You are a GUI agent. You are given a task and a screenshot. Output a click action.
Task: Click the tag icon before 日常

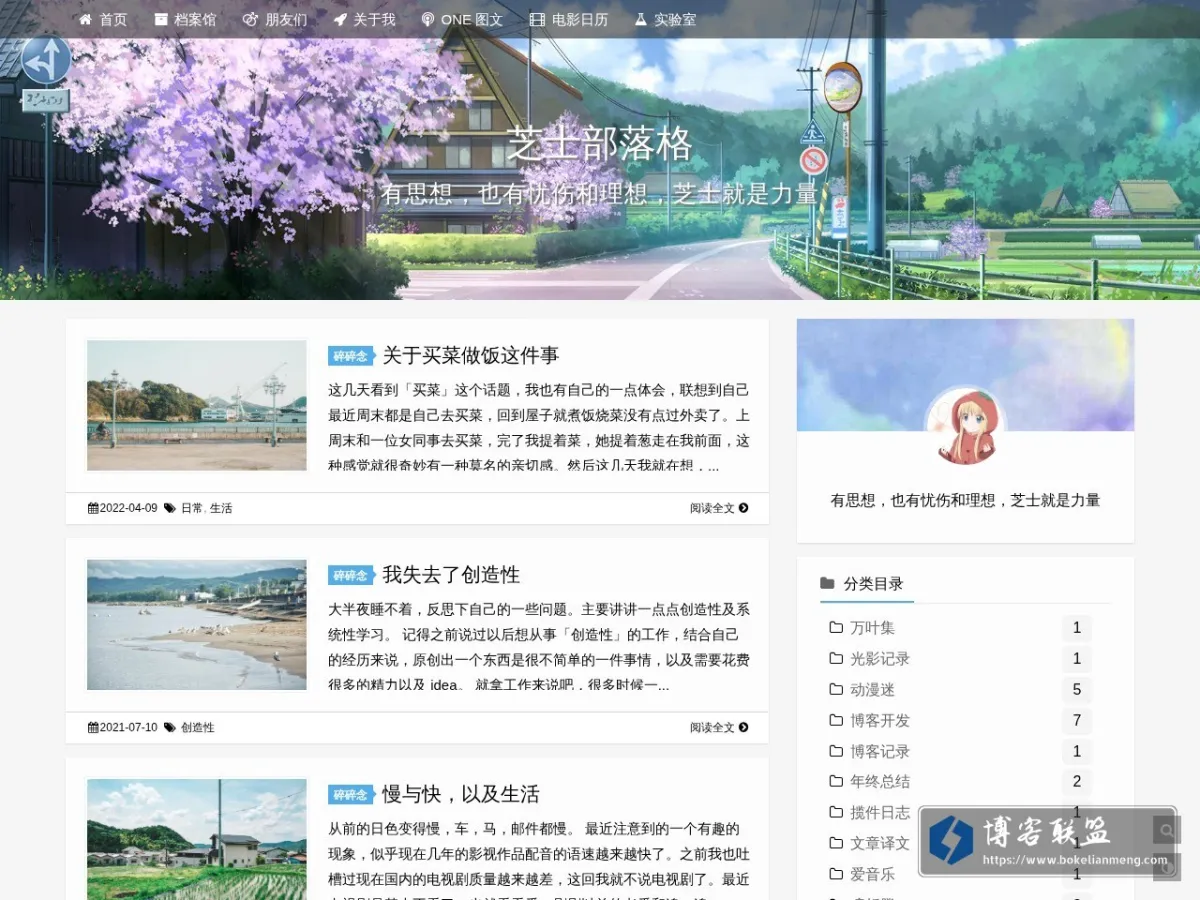click(x=170, y=508)
